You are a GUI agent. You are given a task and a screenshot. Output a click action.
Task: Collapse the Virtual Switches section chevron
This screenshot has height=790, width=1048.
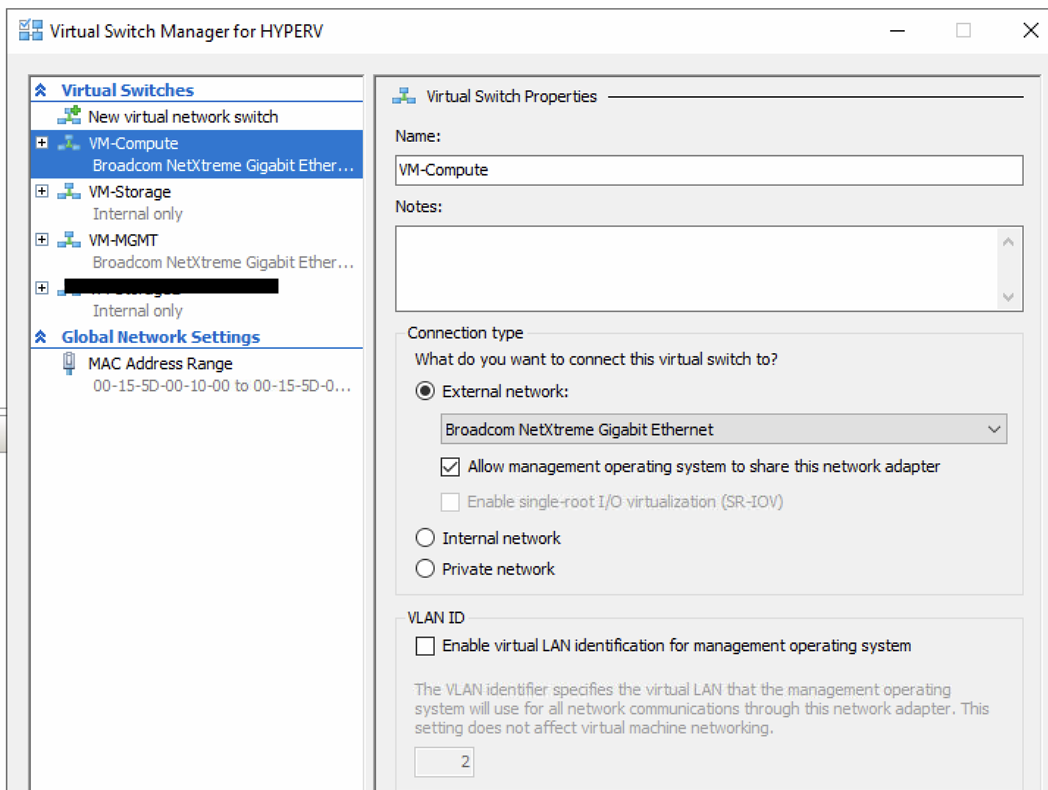[41, 90]
